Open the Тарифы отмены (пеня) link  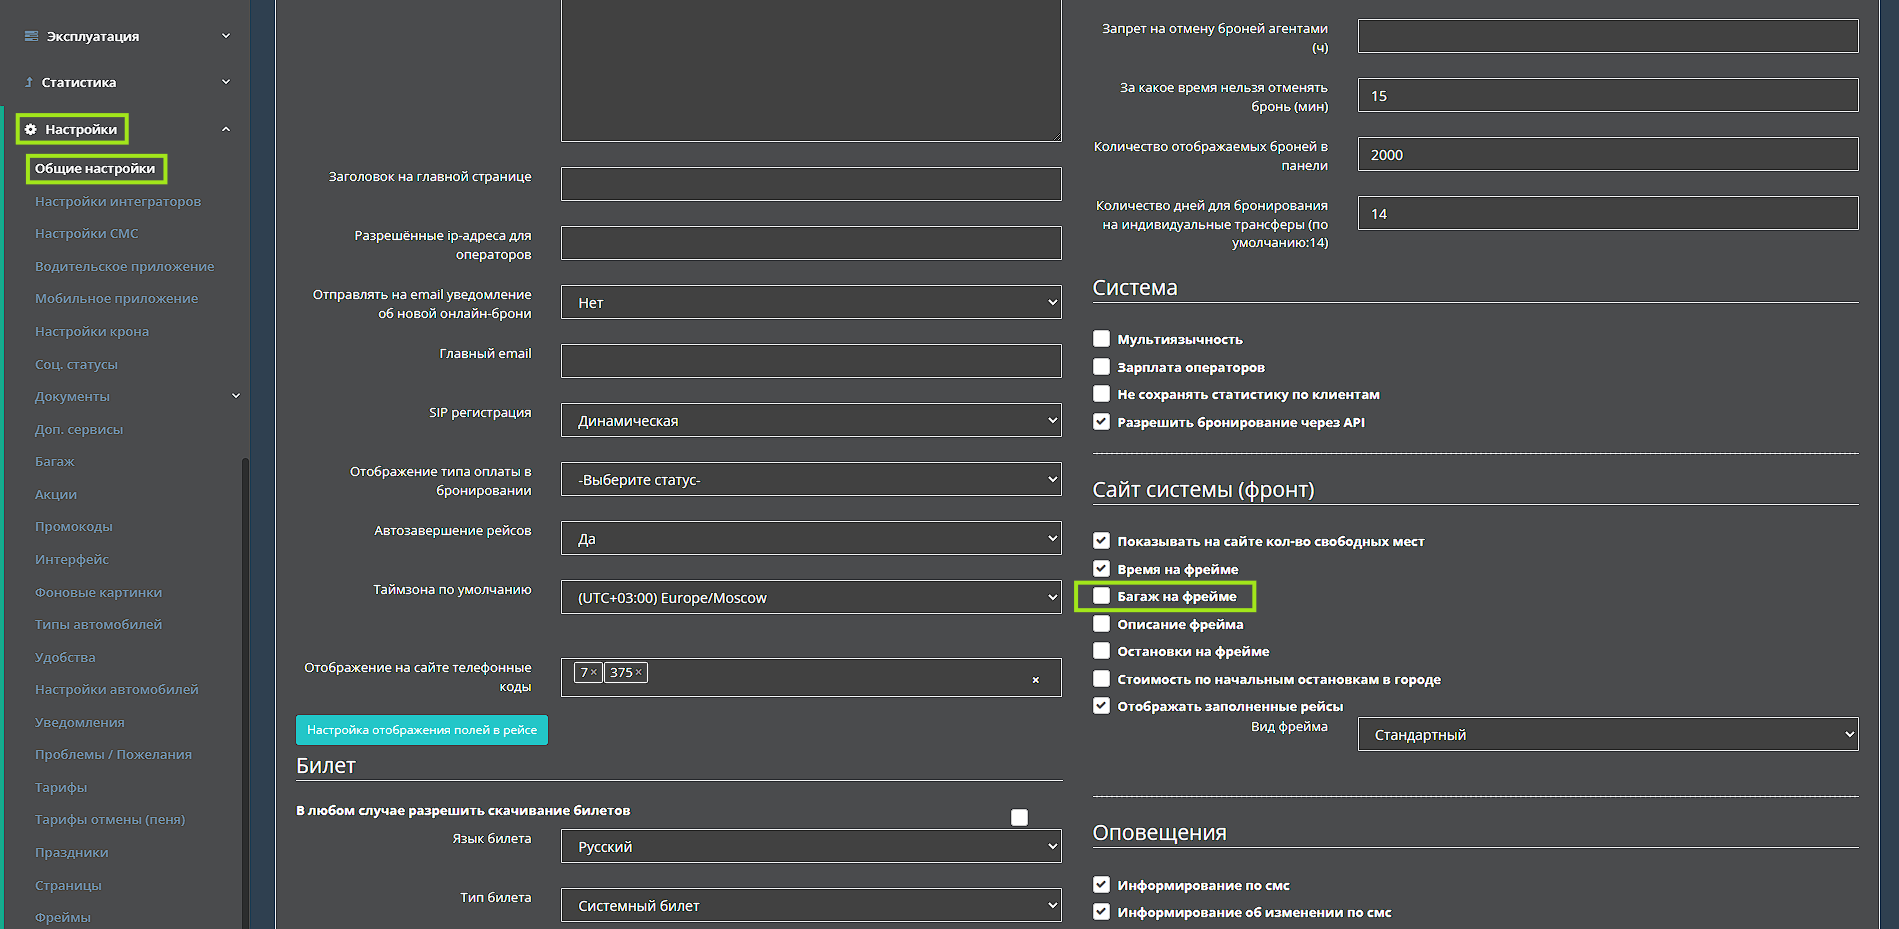tap(110, 819)
